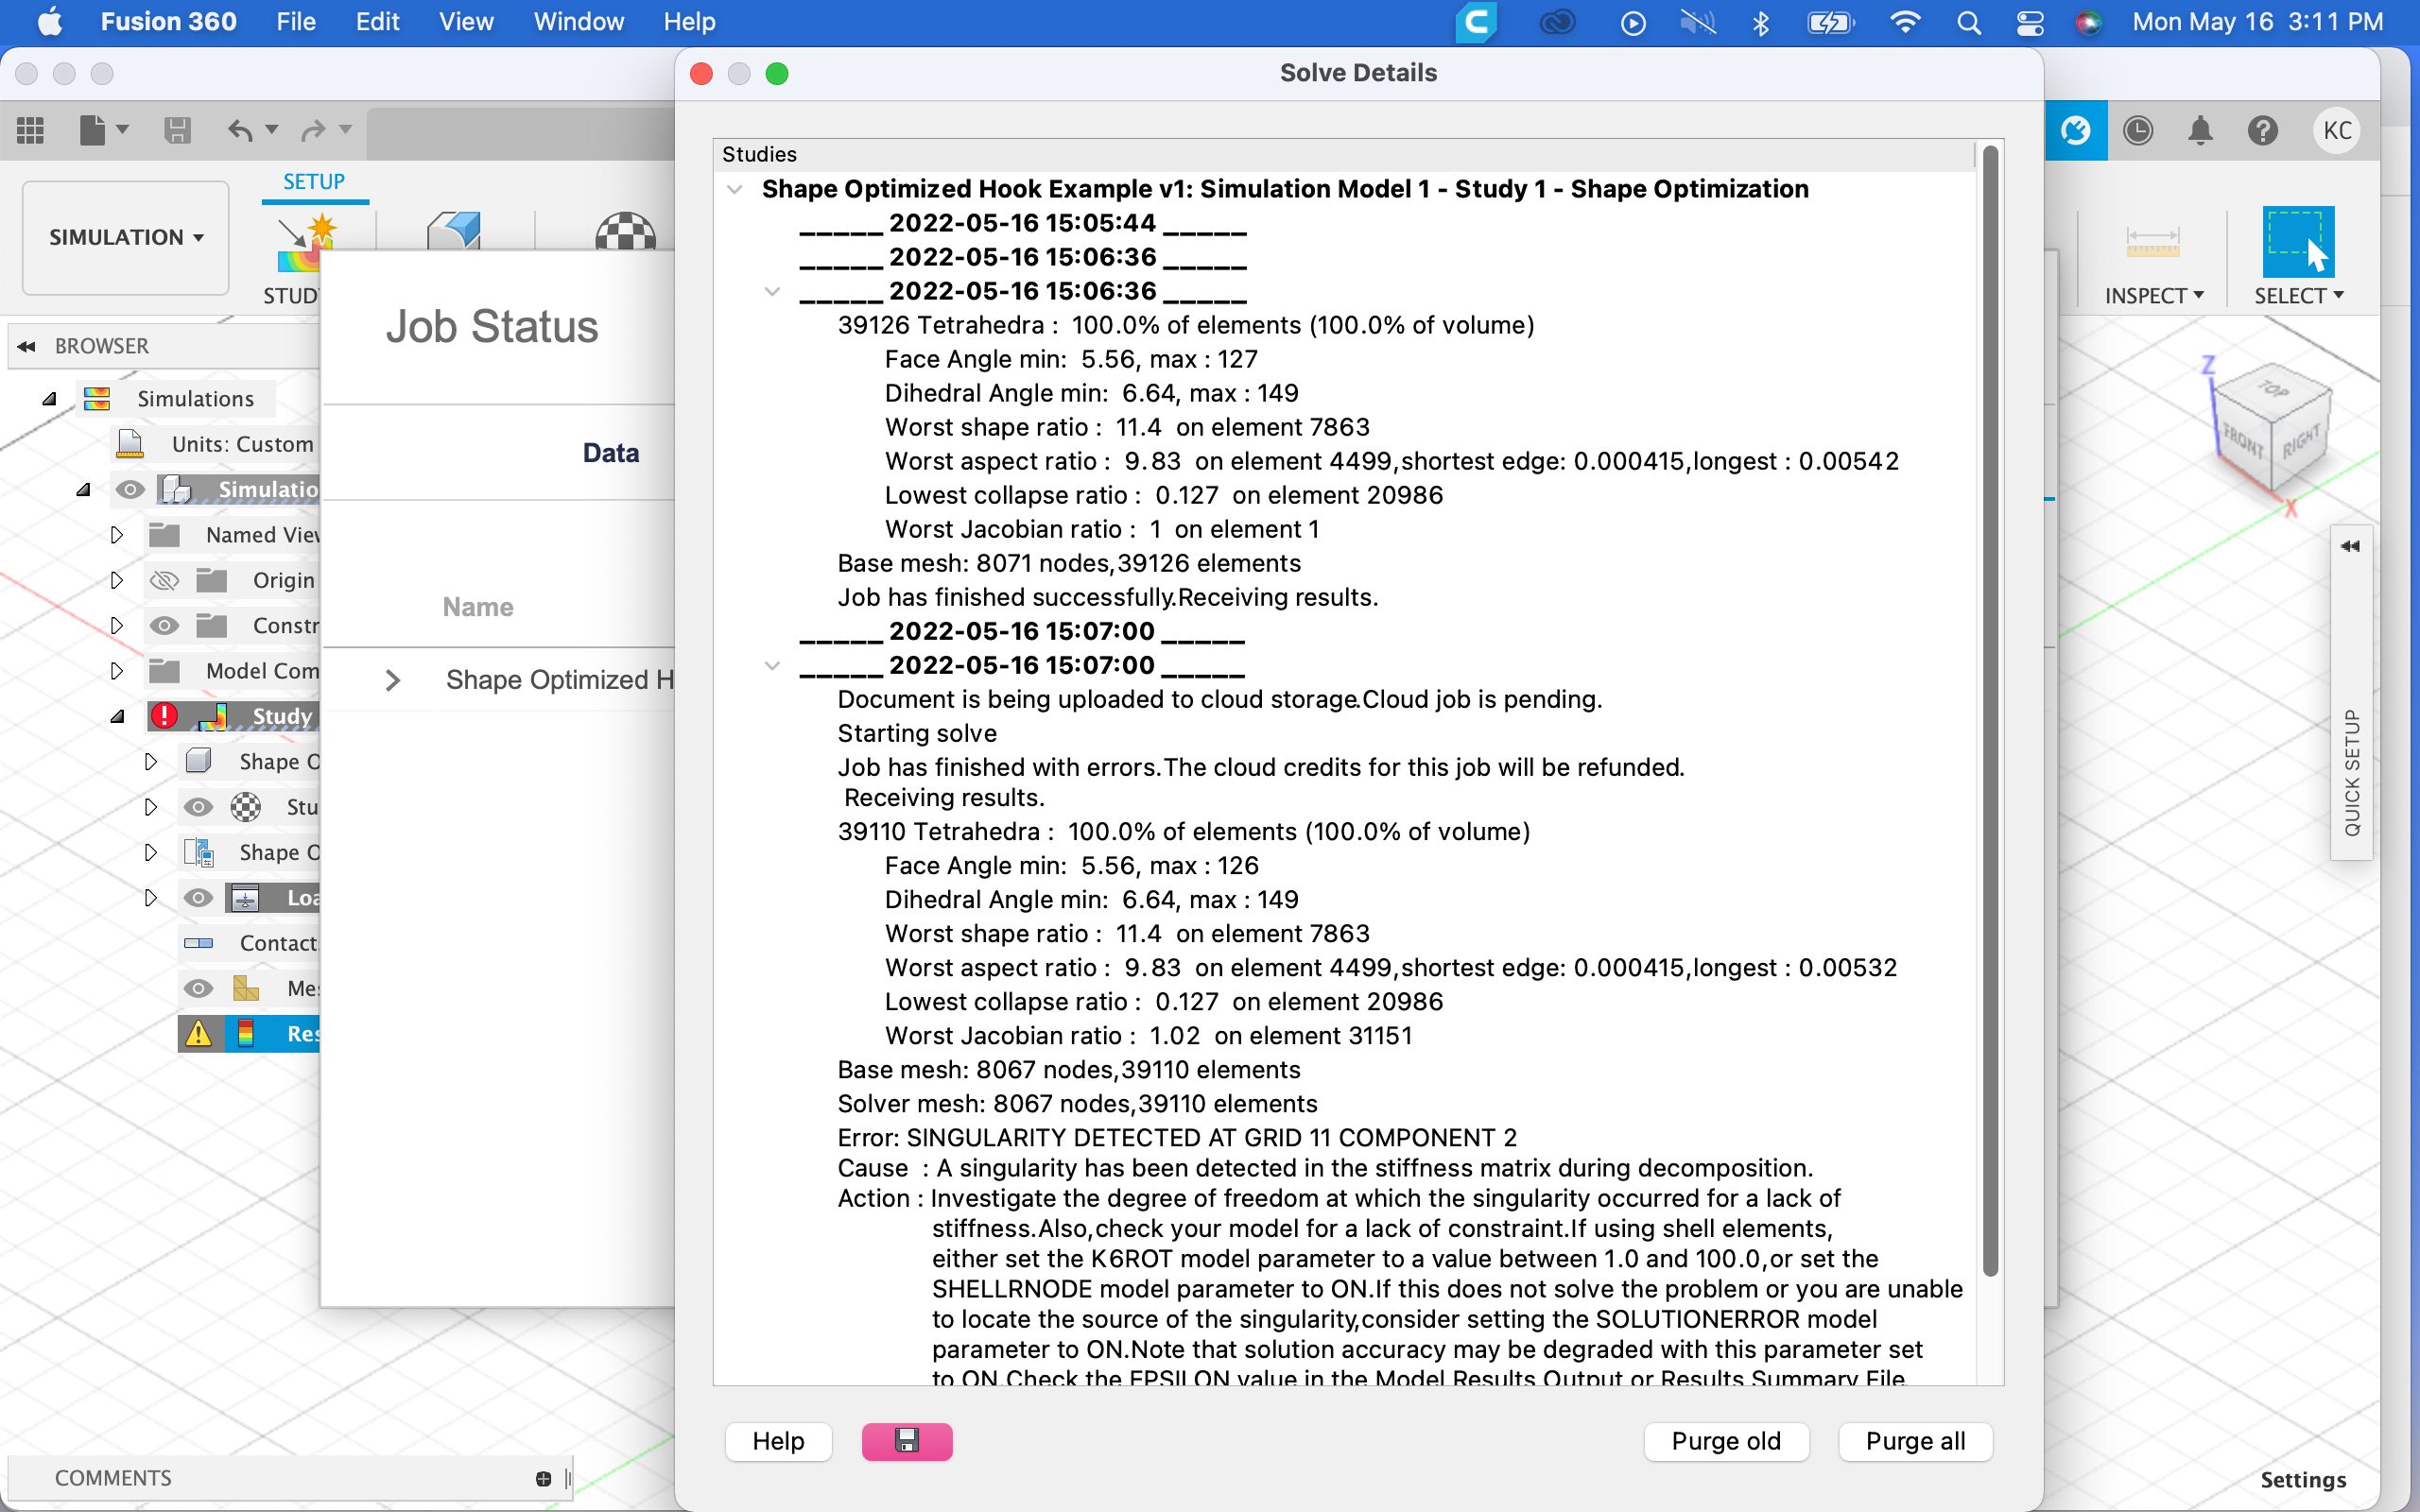Click the Solve Details vertical scrollbar

[x=1990, y=710]
